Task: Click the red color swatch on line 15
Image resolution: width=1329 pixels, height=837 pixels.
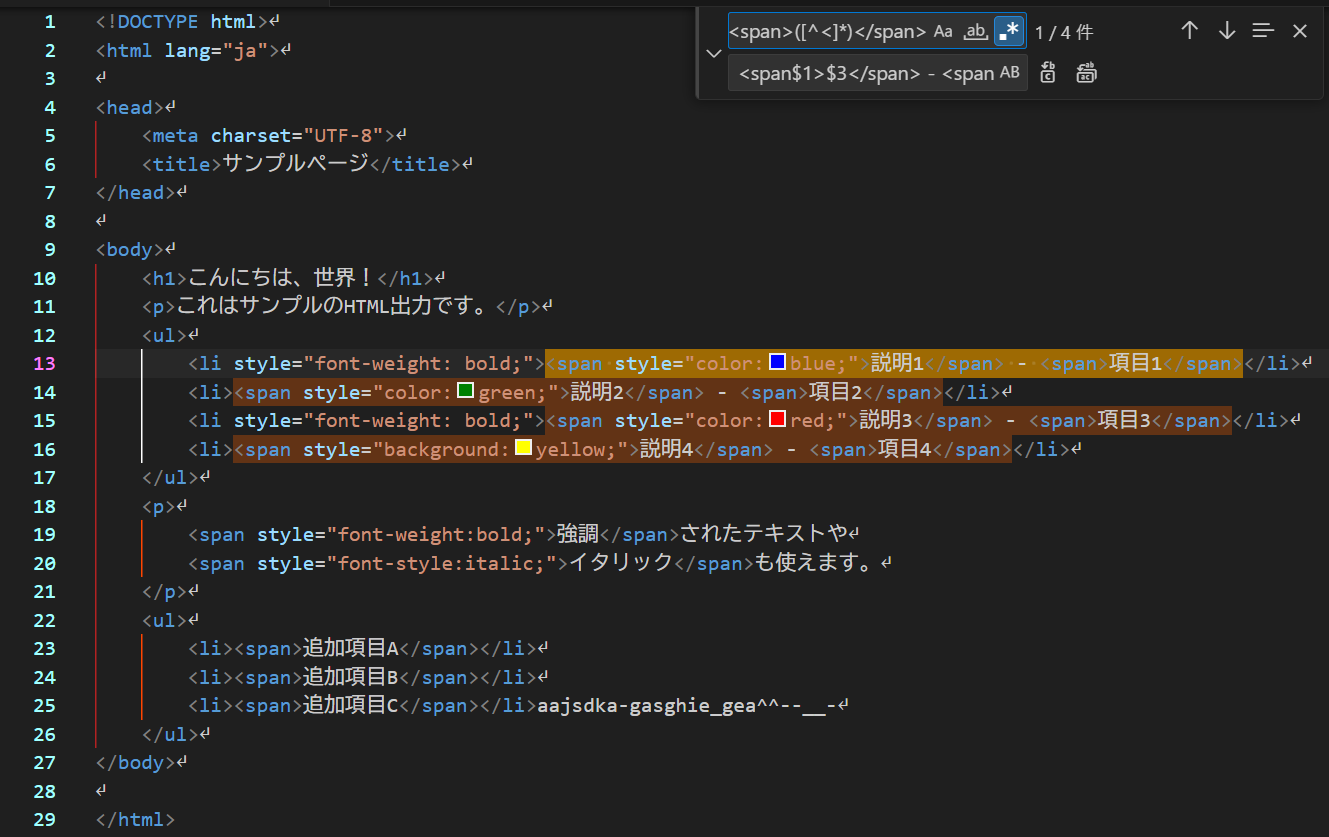Action: pos(777,419)
